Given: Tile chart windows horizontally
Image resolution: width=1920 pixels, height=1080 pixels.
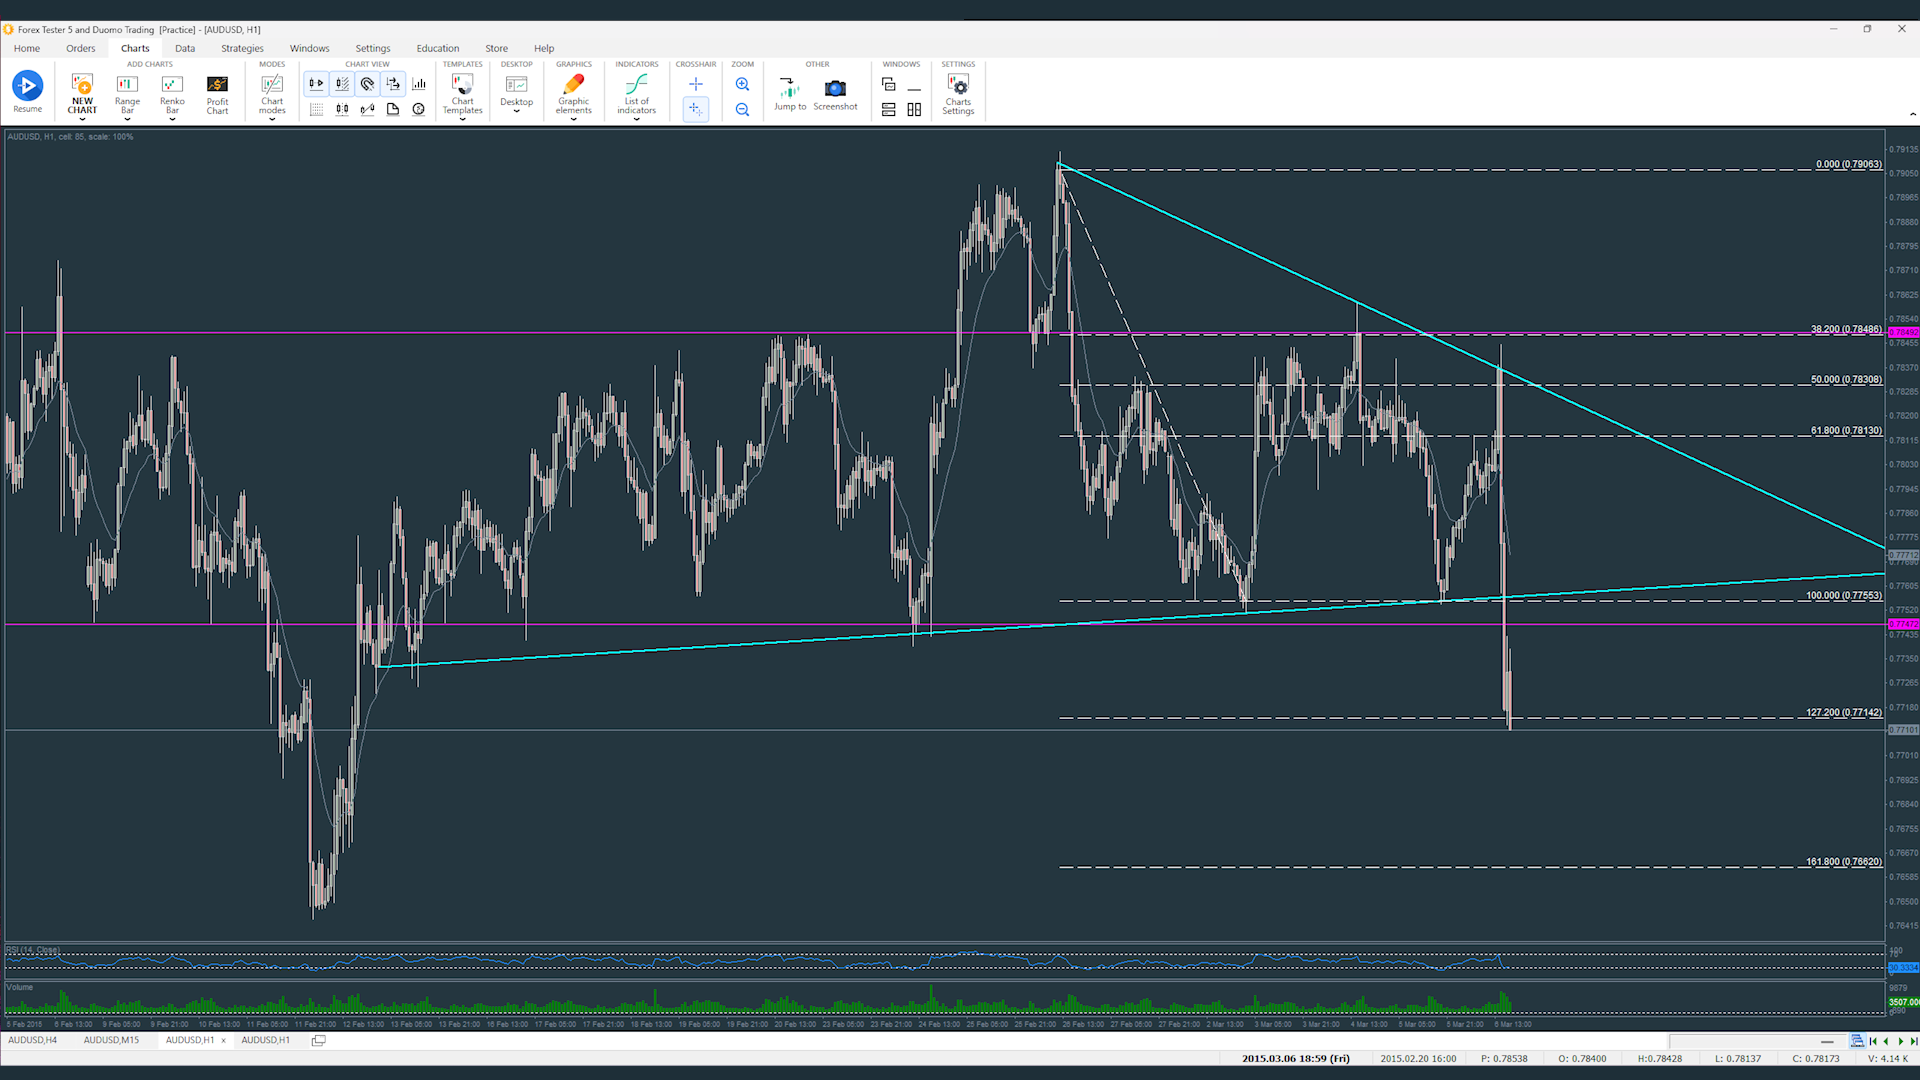Looking at the screenshot, I should point(888,109).
